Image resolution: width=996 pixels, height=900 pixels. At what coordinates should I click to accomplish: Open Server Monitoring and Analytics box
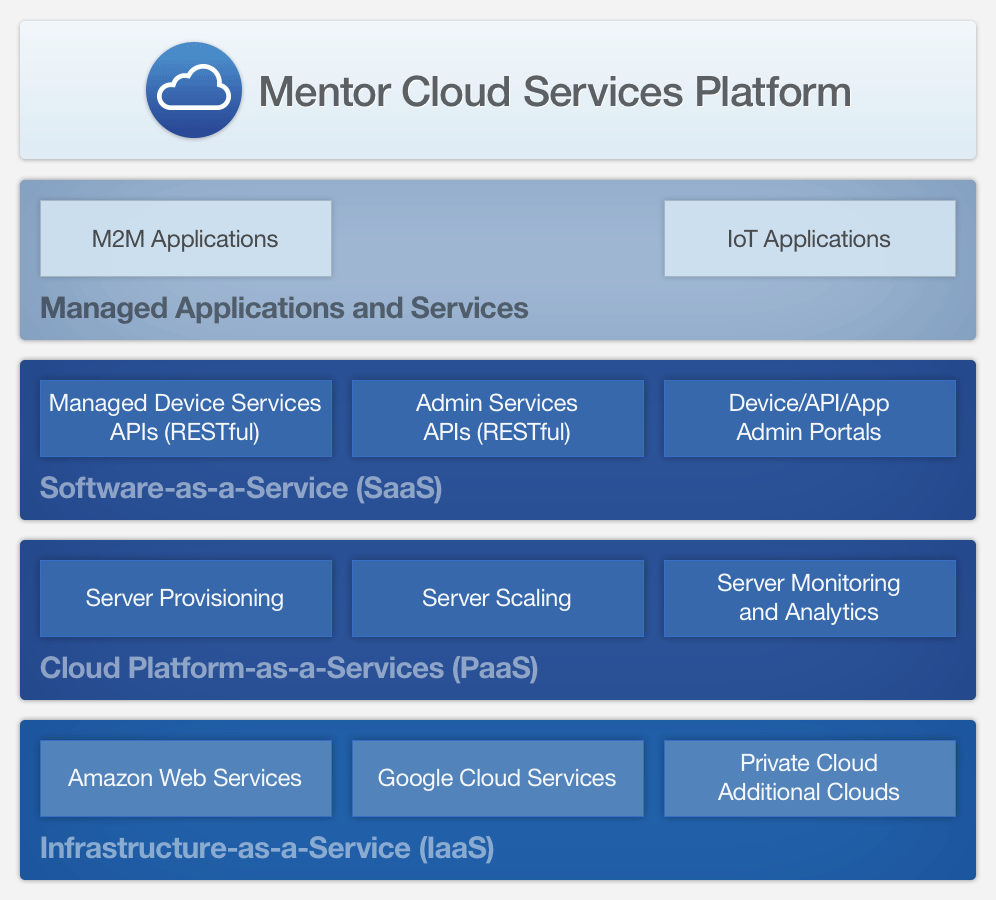(809, 598)
